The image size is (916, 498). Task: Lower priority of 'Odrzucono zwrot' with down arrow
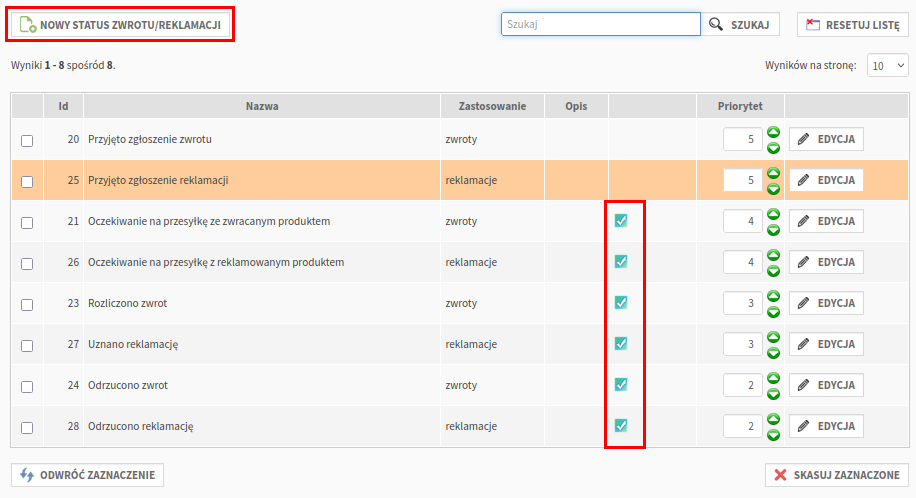click(773, 393)
